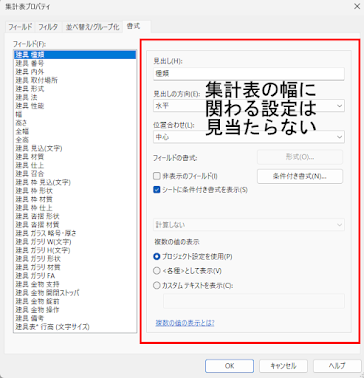This screenshot has height=378, width=364.
Task: Select 建具 法 list entry
Action: click(75, 97)
